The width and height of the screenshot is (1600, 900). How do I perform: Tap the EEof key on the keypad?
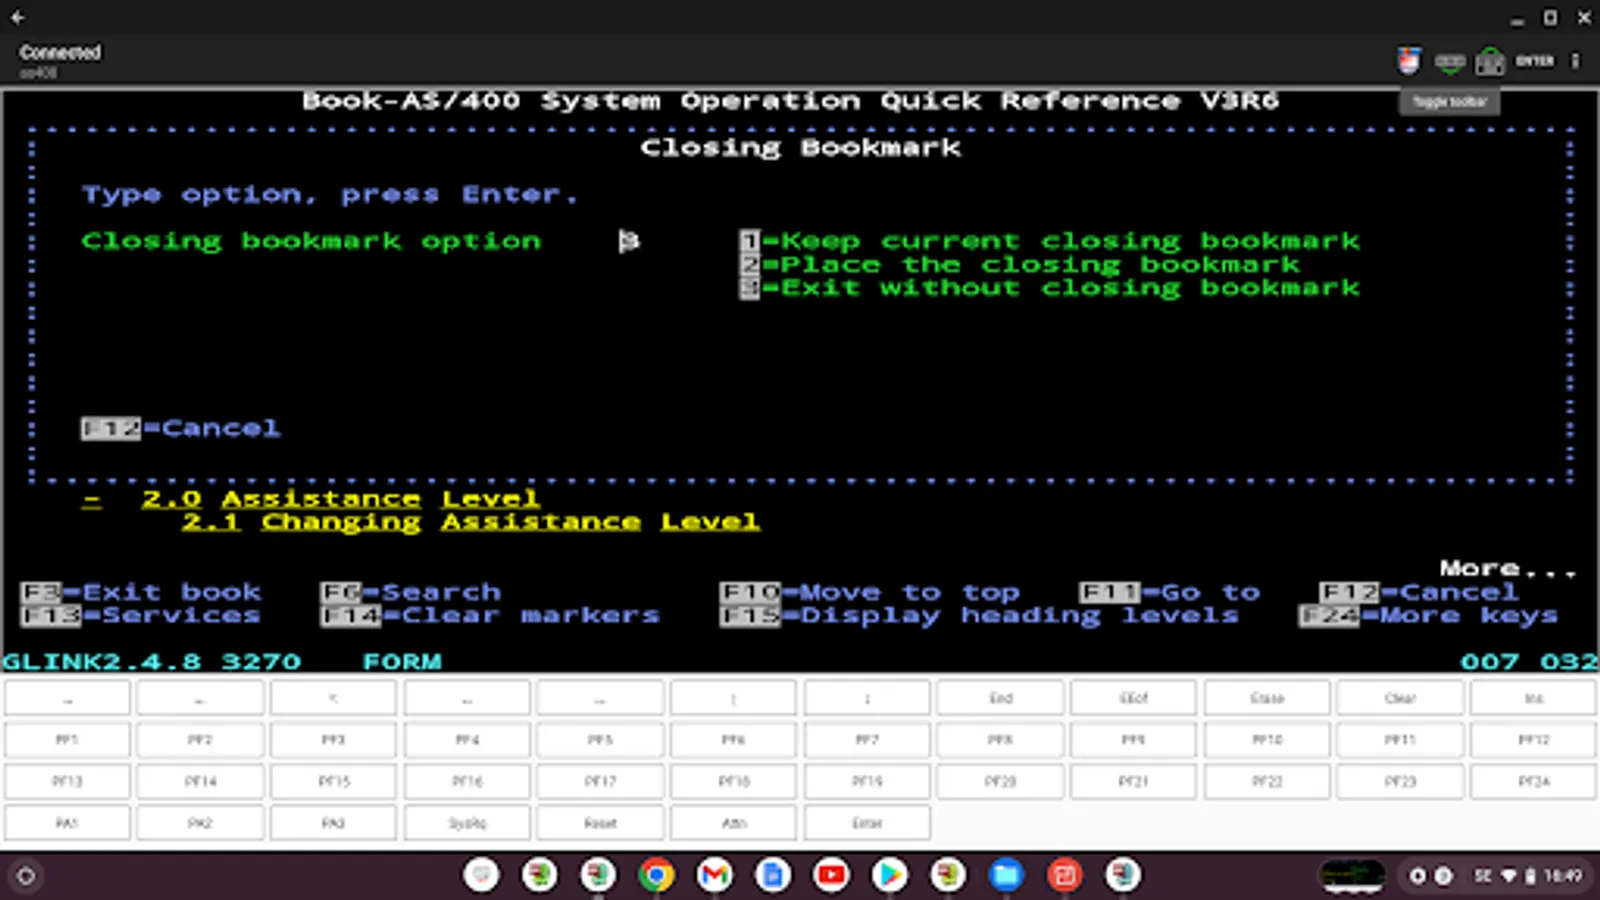pyautogui.click(x=1133, y=698)
